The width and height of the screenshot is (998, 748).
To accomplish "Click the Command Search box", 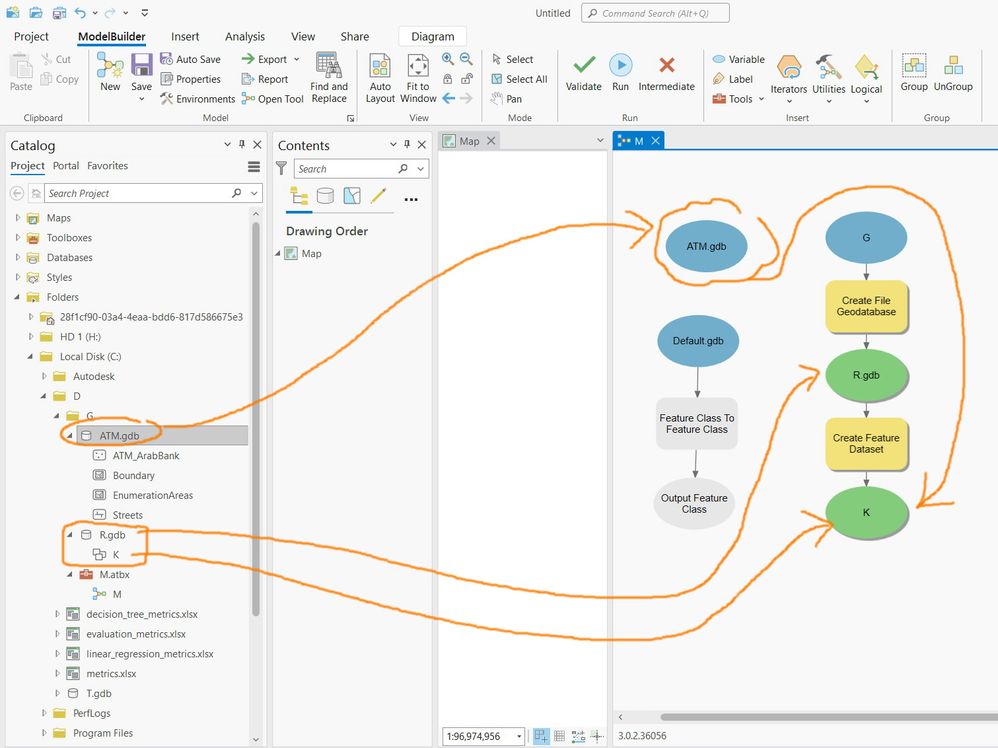I will 655,13.
